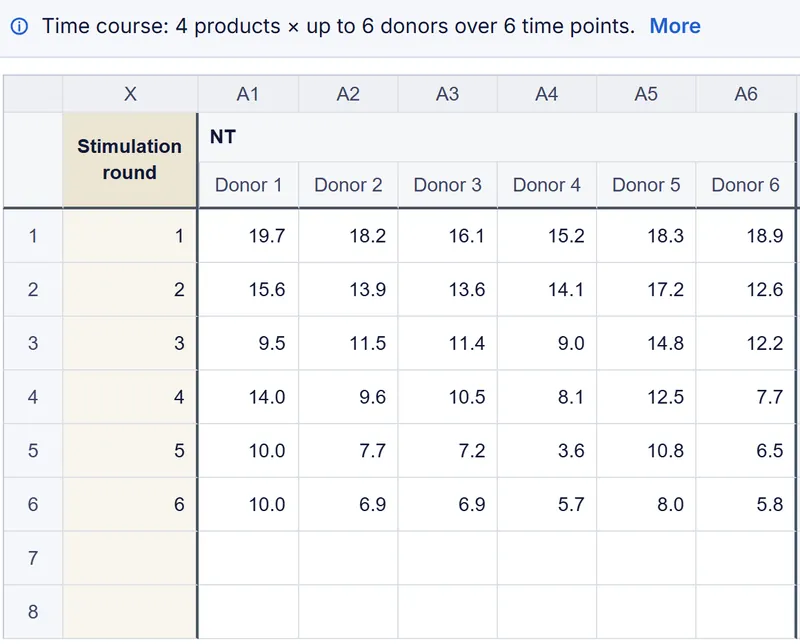Click cell with value 12.5
Screen dimensions: 800x644
646,397
